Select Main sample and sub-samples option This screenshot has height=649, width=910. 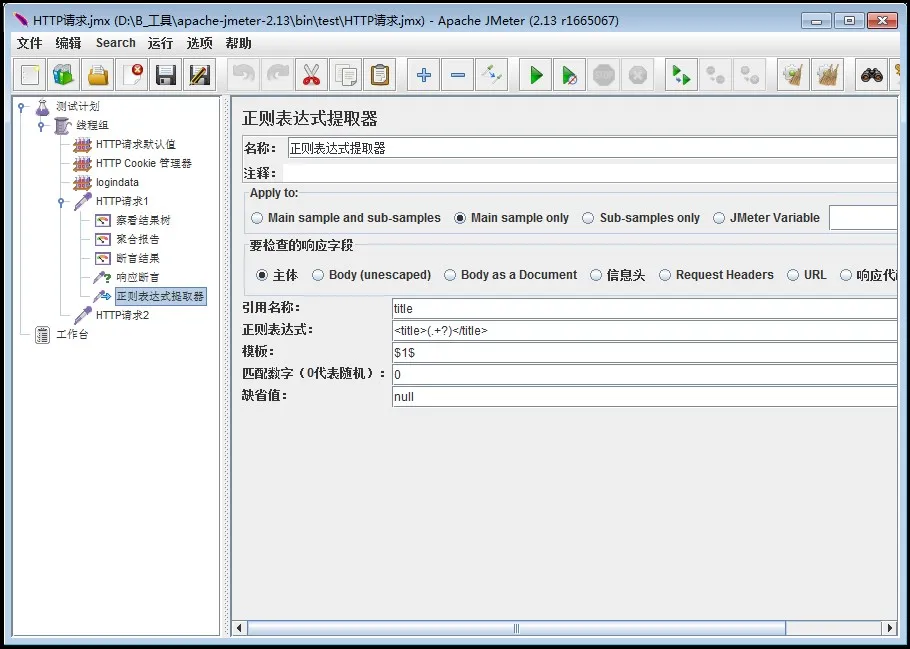point(258,218)
